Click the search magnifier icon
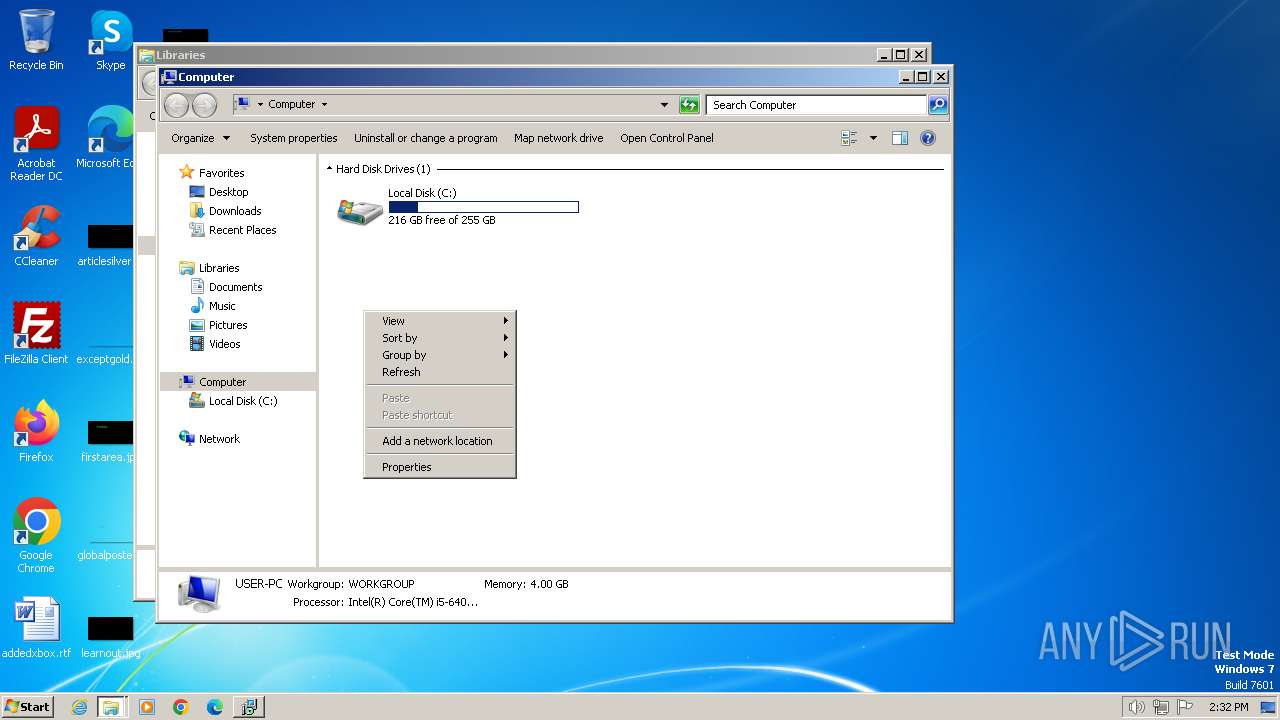The width and height of the screenshot is (1280, 720). [x=938, y=104]
